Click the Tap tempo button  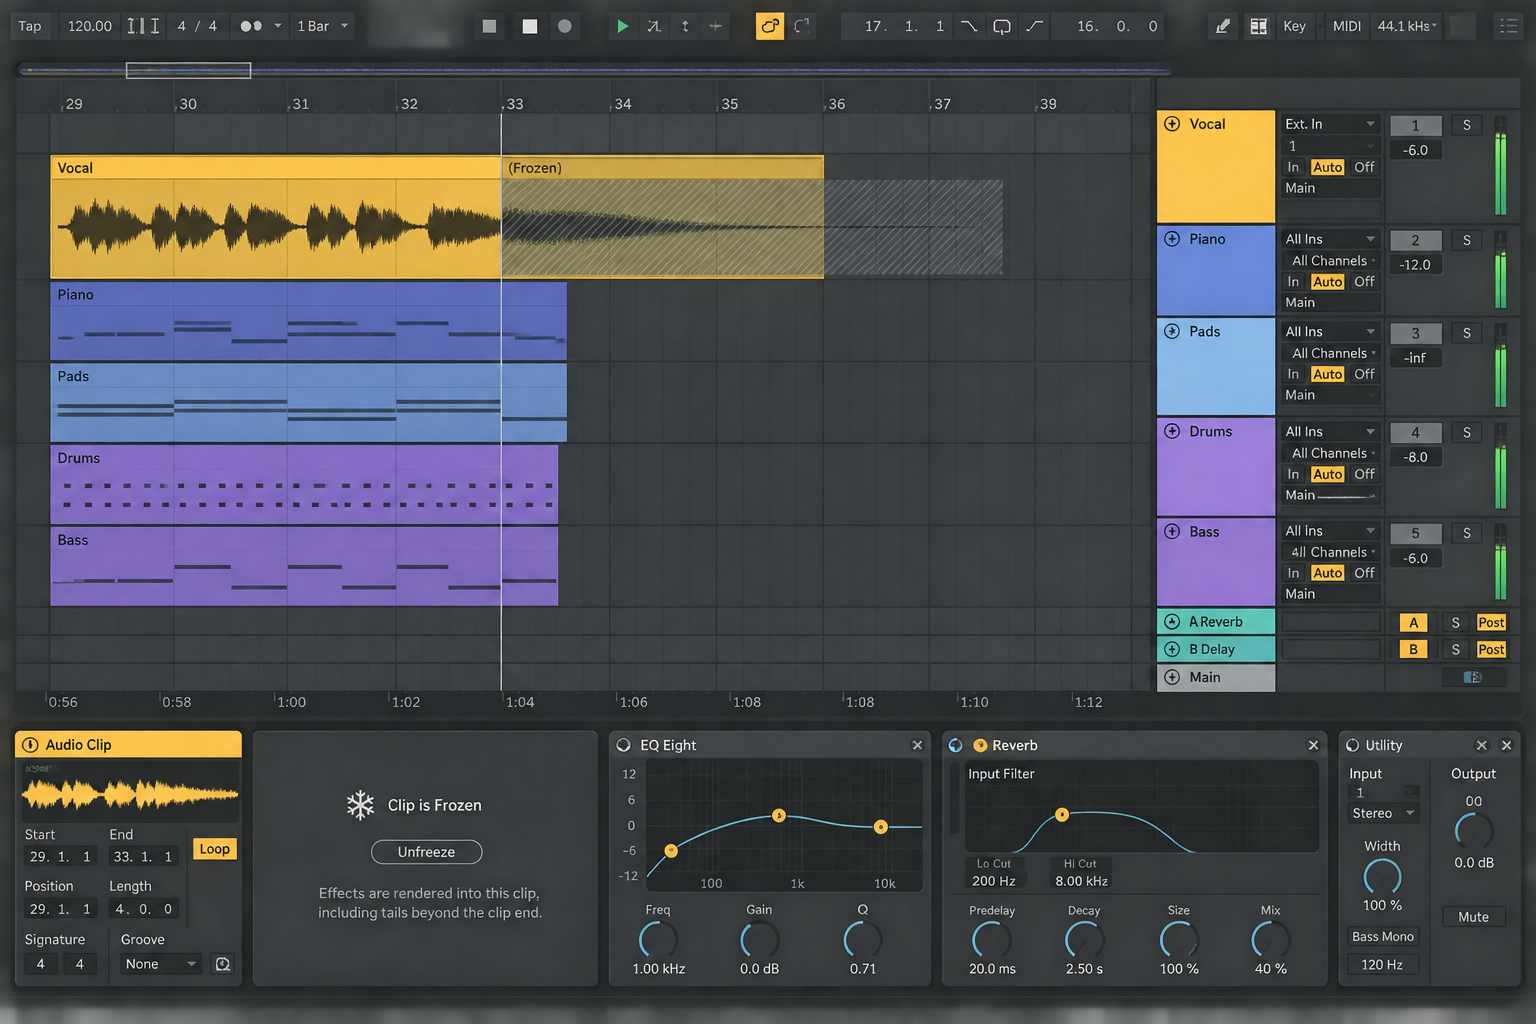(x=30, y=26)
